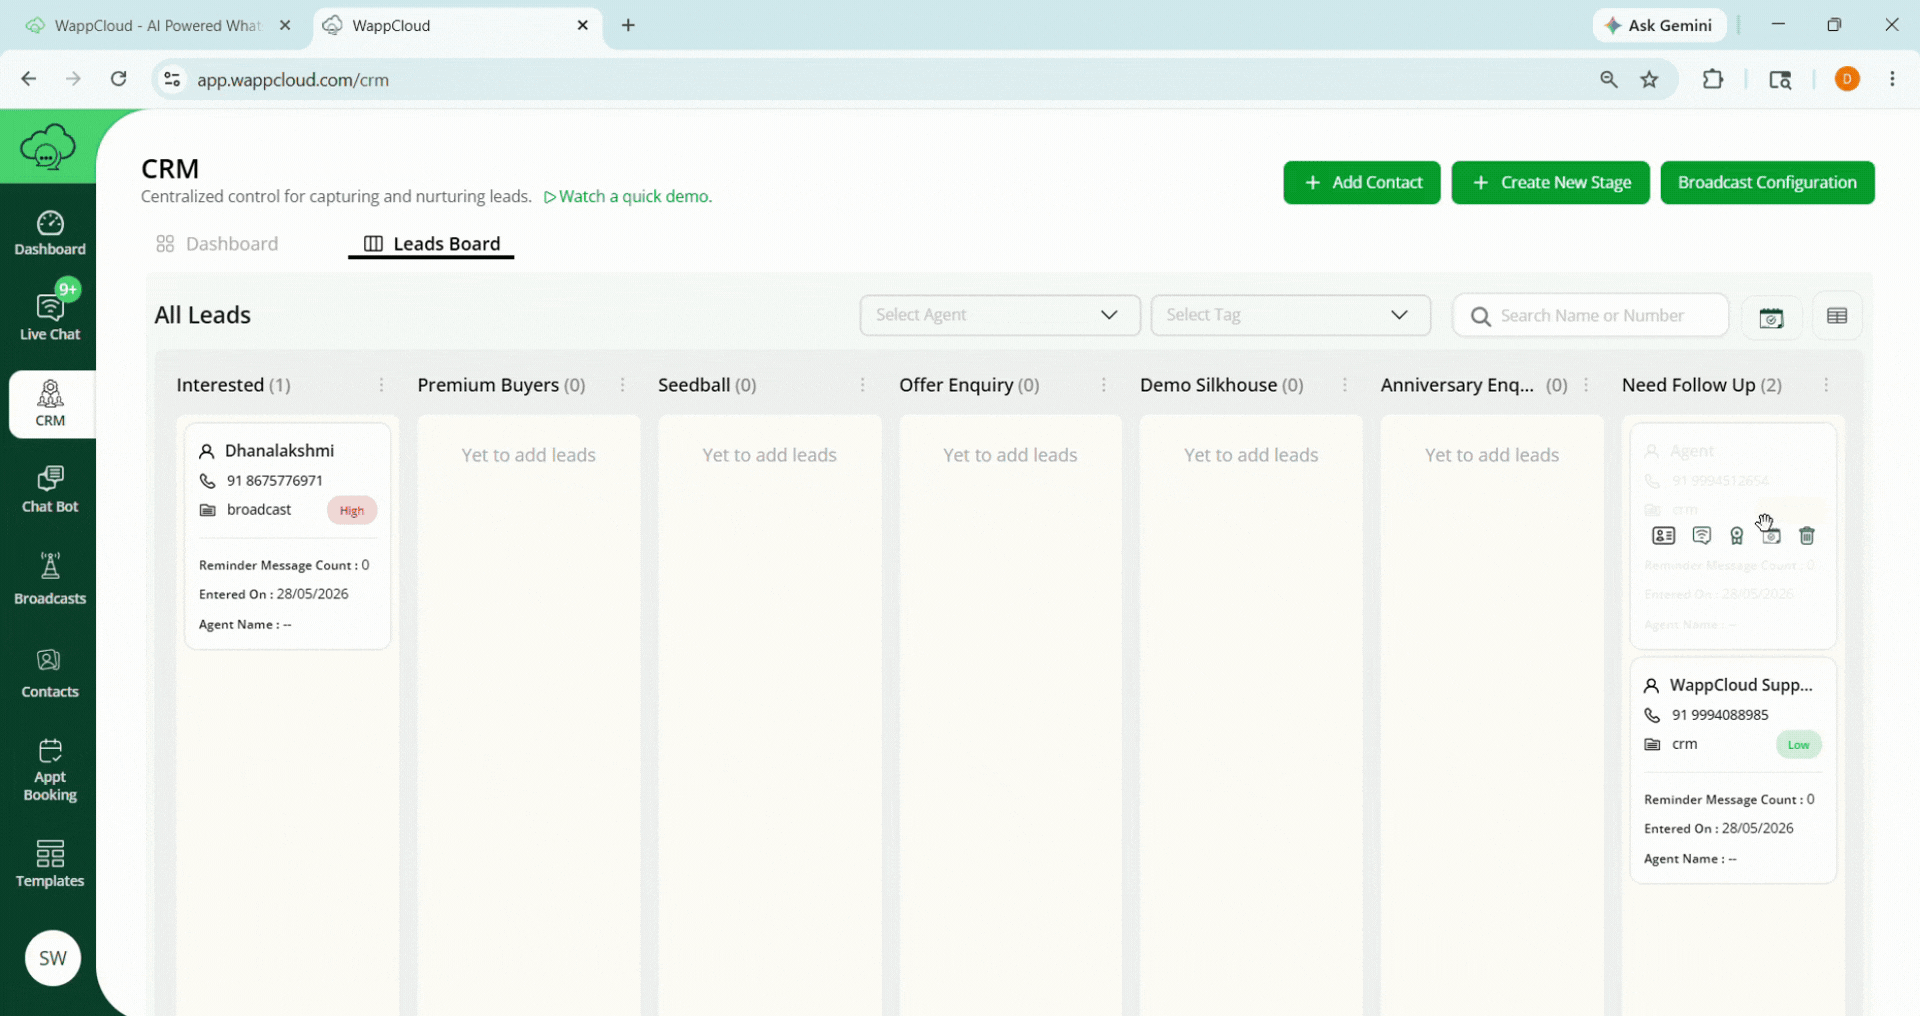Select the Leads Board tab

(x=431, y=244)
